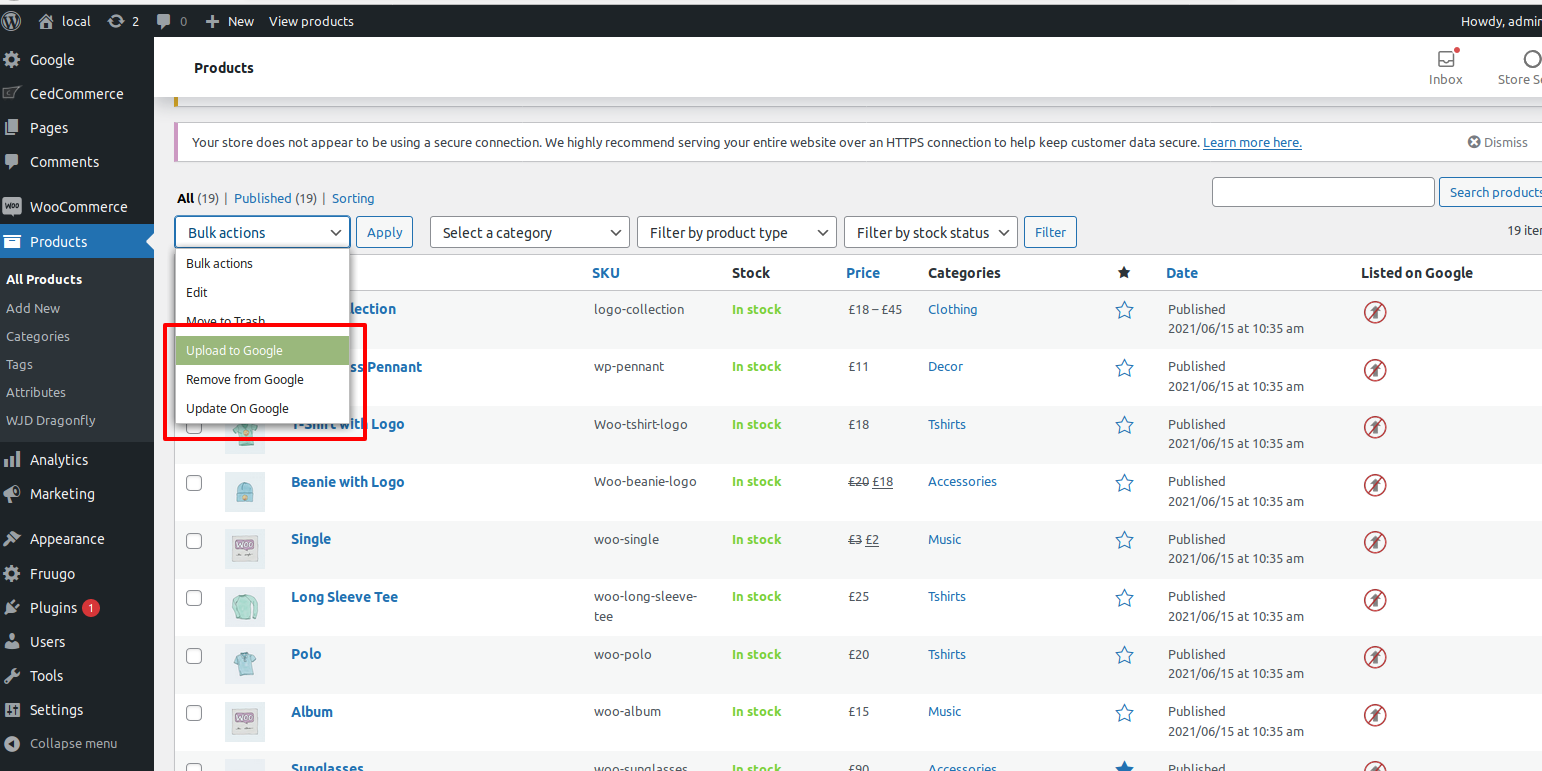Select the Single product checkbox
Screen dimensions: 1542x771
tap(194, 541)
